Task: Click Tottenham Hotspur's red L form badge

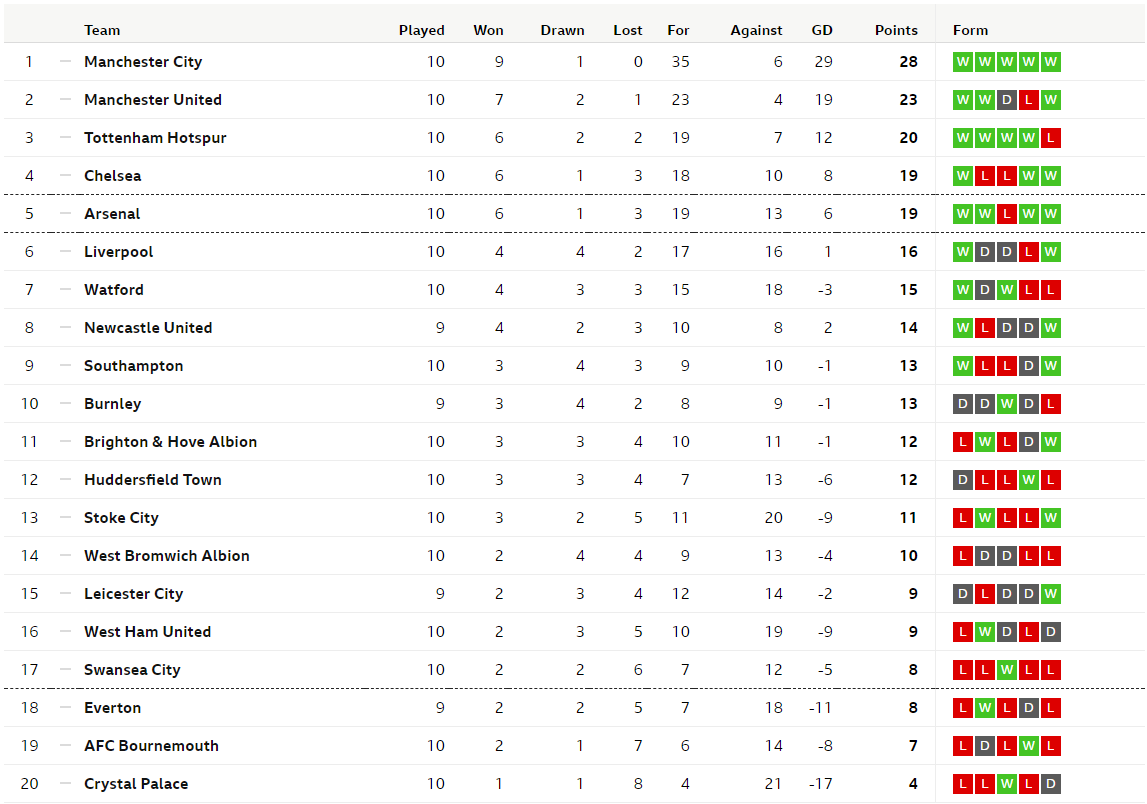Action: point(1050,138)
